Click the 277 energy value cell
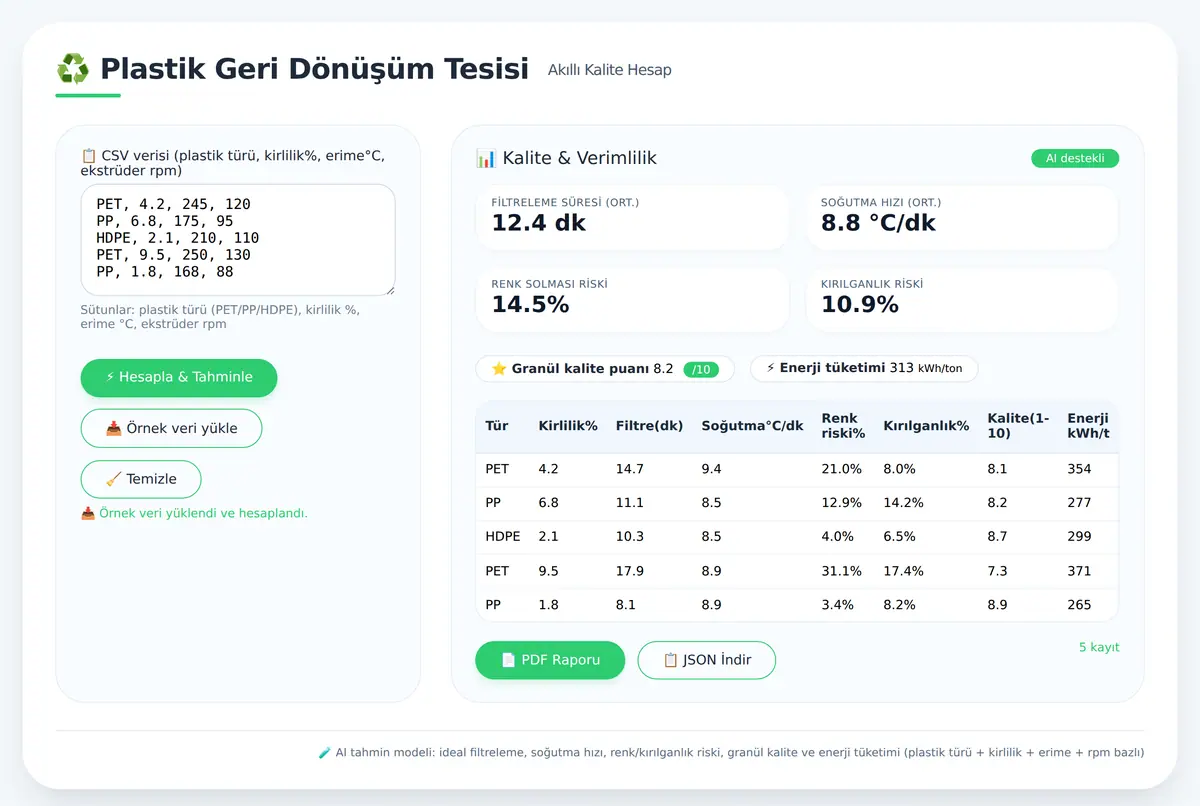The width and height of the screenshot is (1200, 806). (x=1079, y=502)
